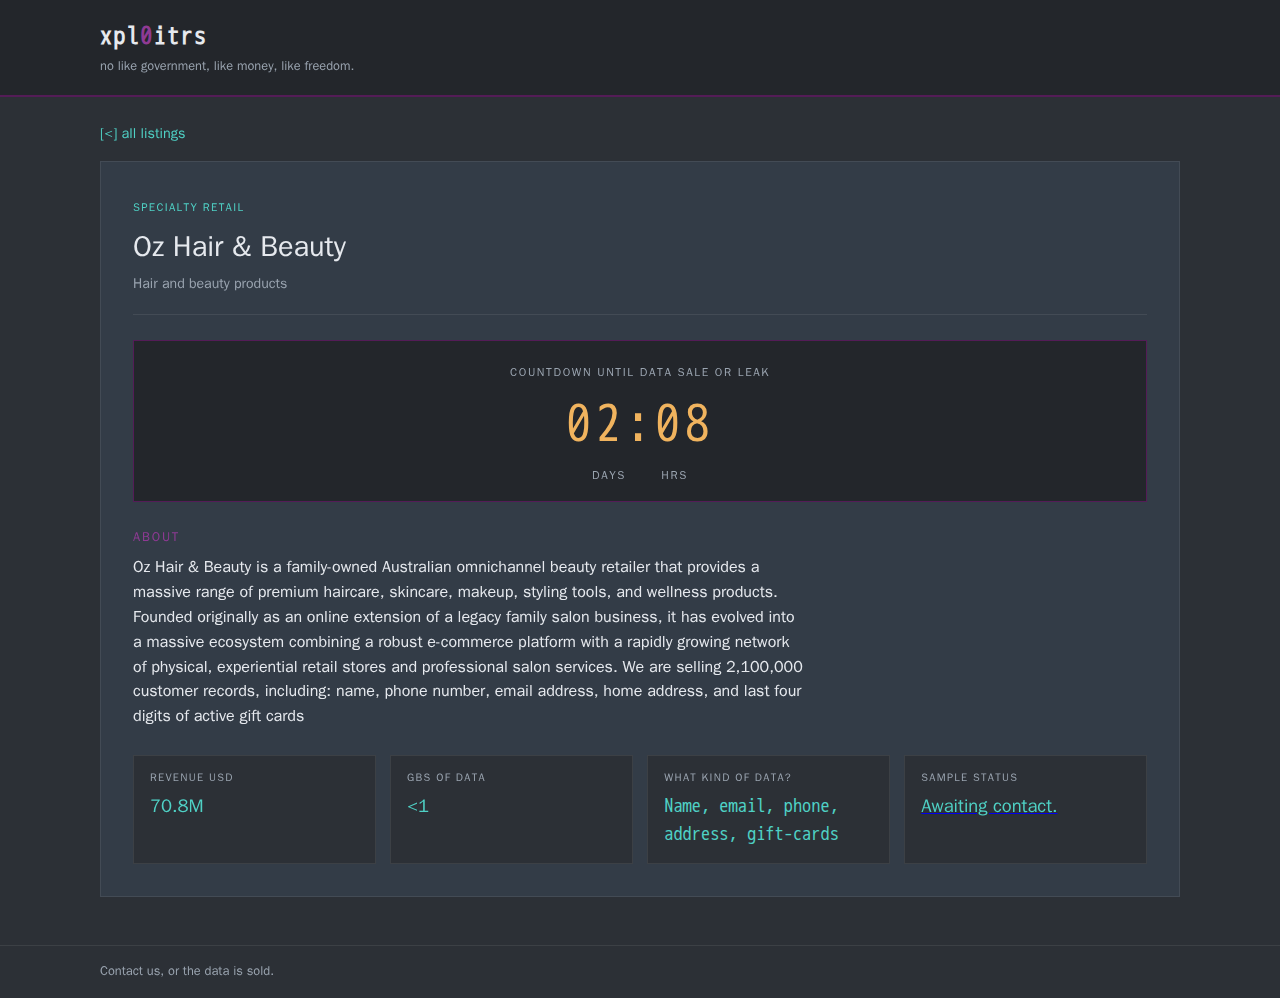
Task: Click the About paragraph describing Oz Hair & Beauty
Action: coord(468,641)
